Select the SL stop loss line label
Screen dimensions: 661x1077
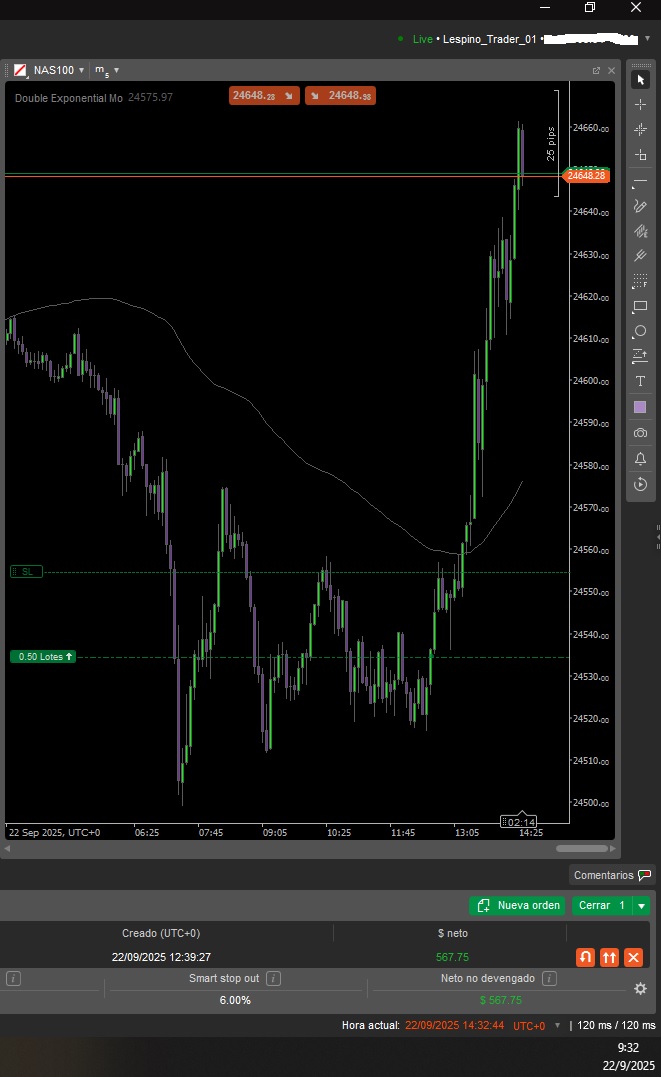(27, 571)
